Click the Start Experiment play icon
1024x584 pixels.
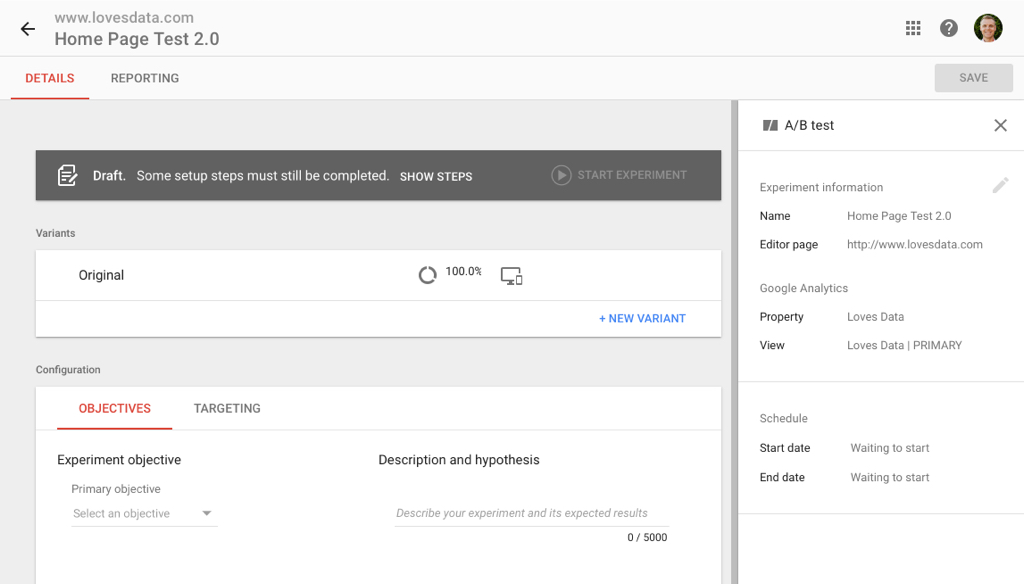(x=560, y=175)
